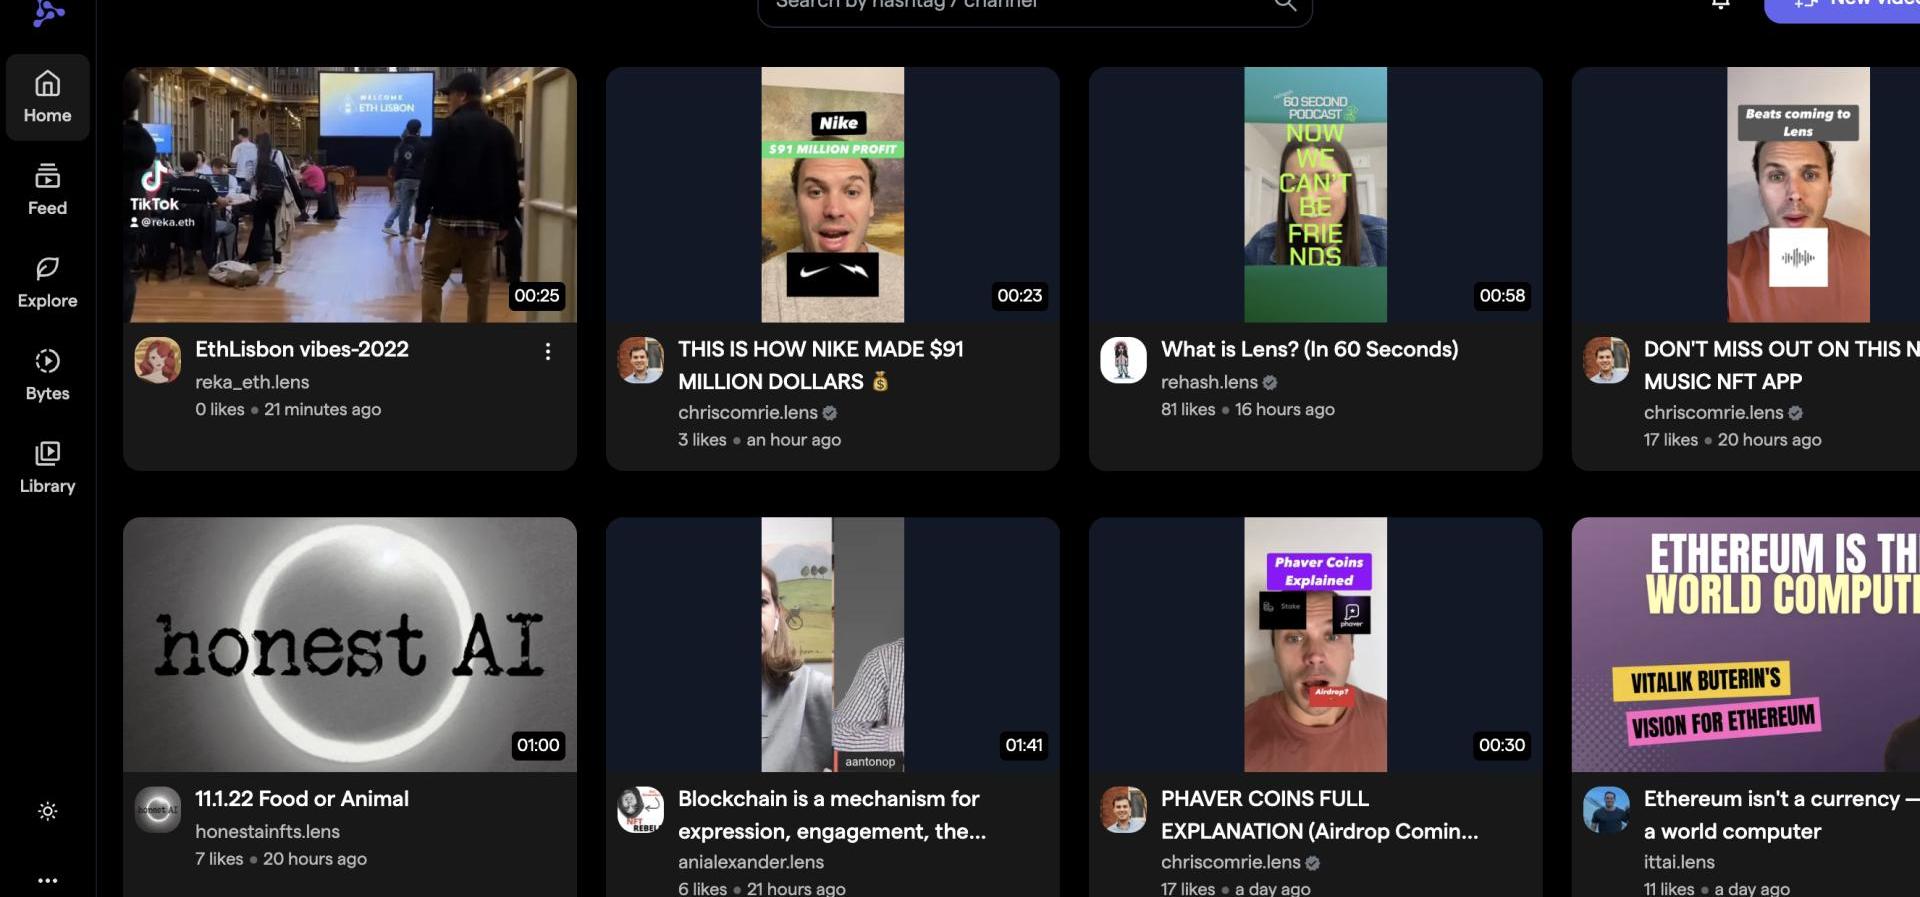1920x897 pixels.
Task: Open the reka_eth.lens channel link
Action: 252,382
